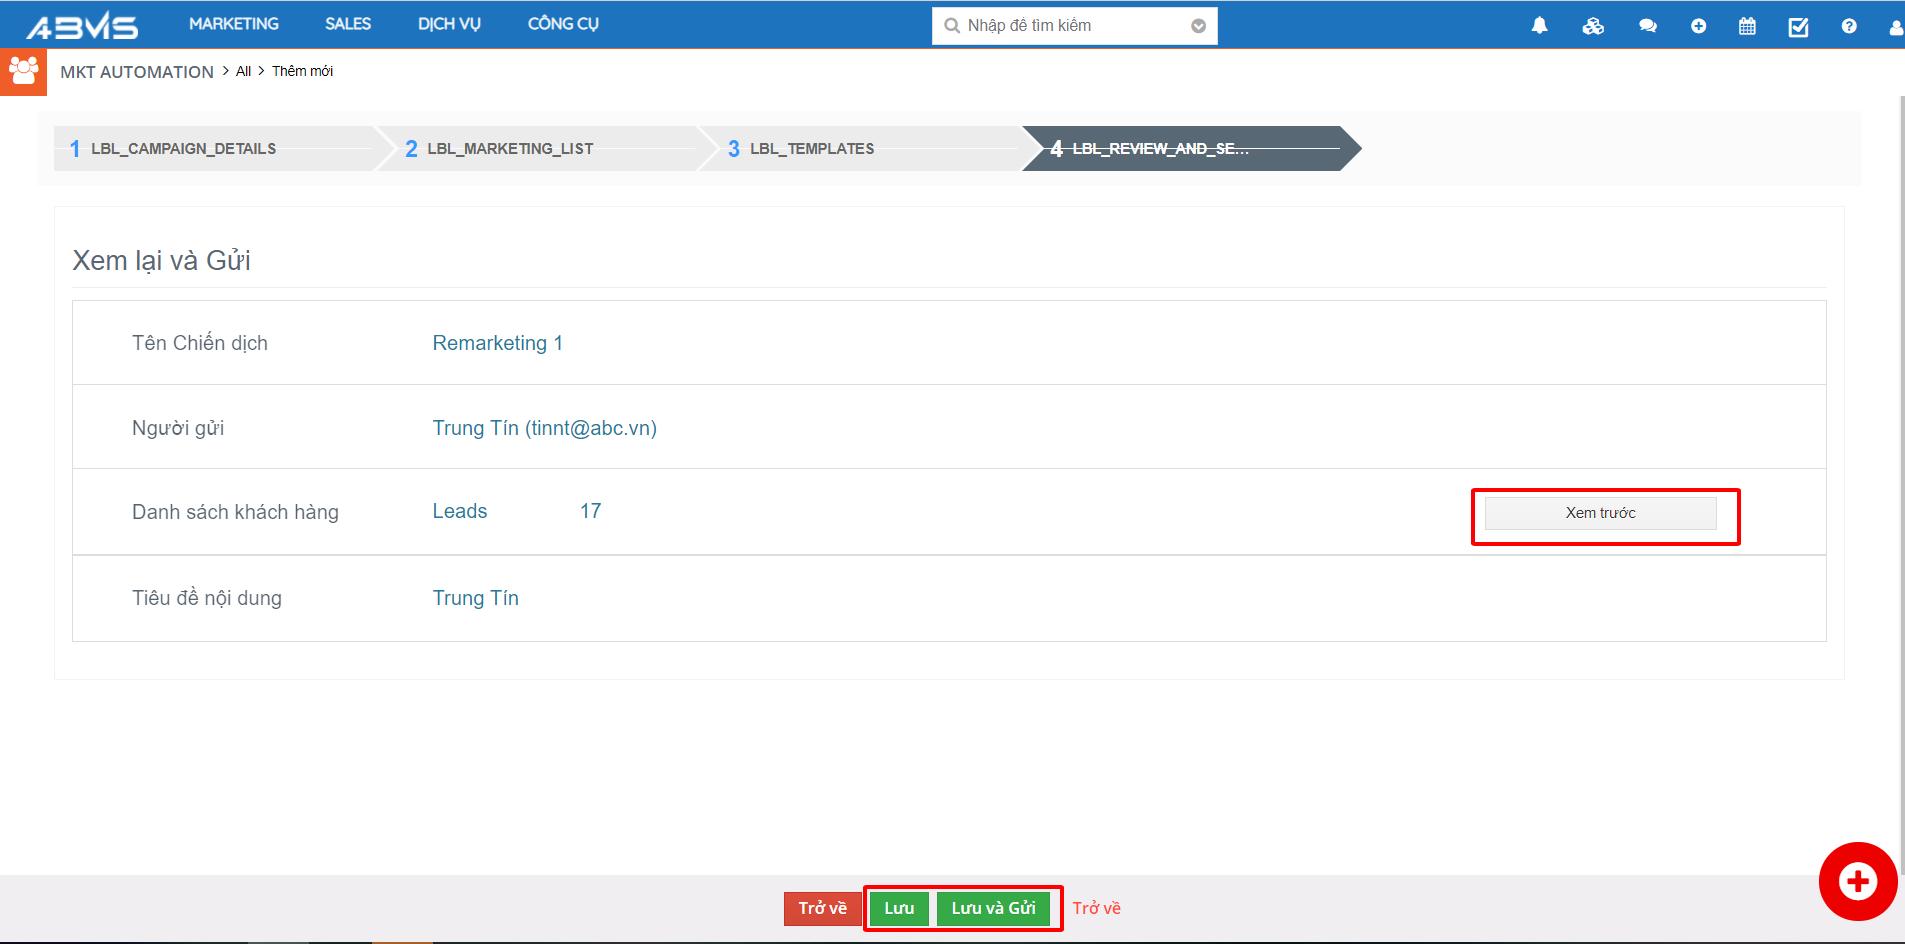The image size is (1905, 944).
Task: Click the orange MKT Automation module icon
Action: (x=23, y=72)
